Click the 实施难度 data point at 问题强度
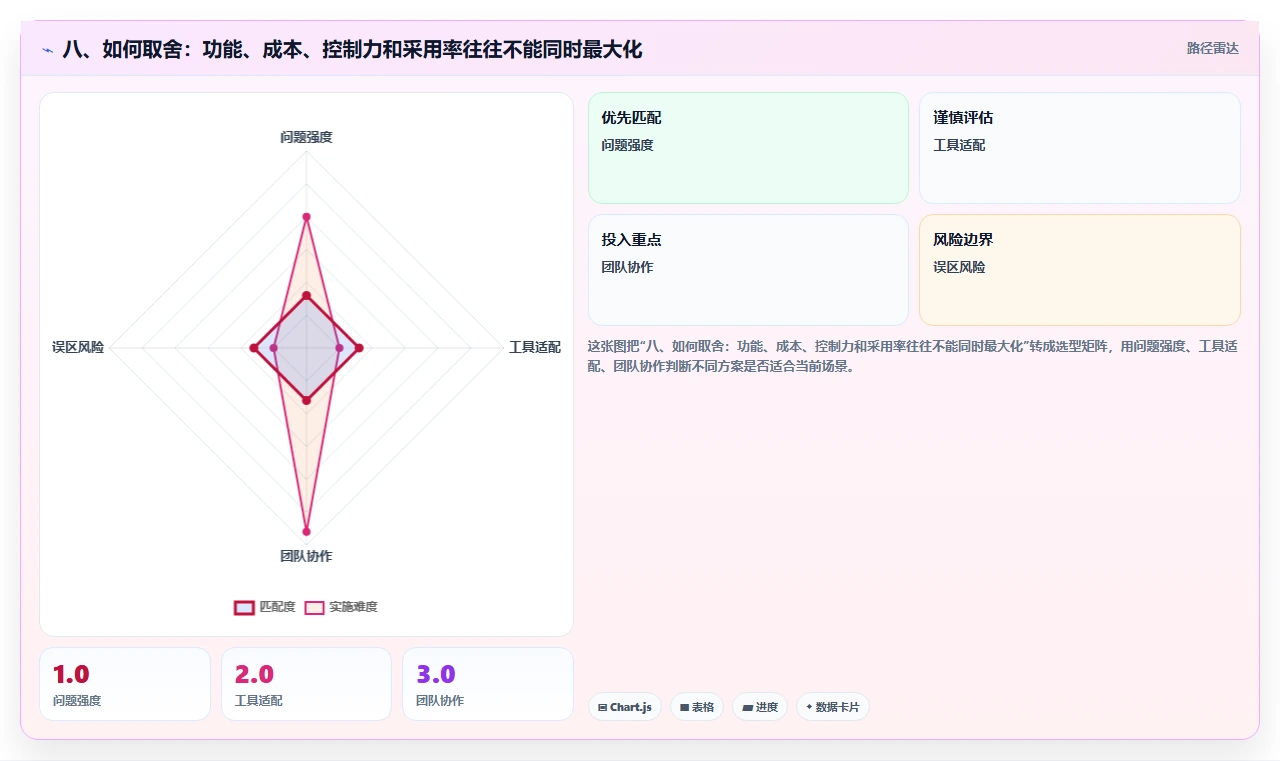1280x761 pixels. click(306, 217)
